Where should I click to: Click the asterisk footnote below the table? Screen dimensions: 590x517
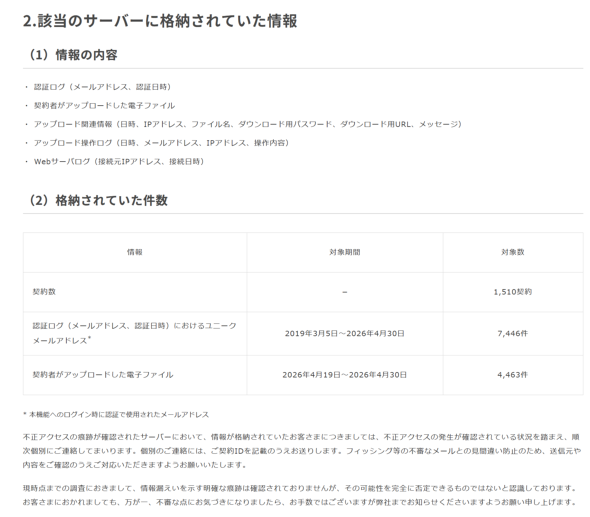116,415
